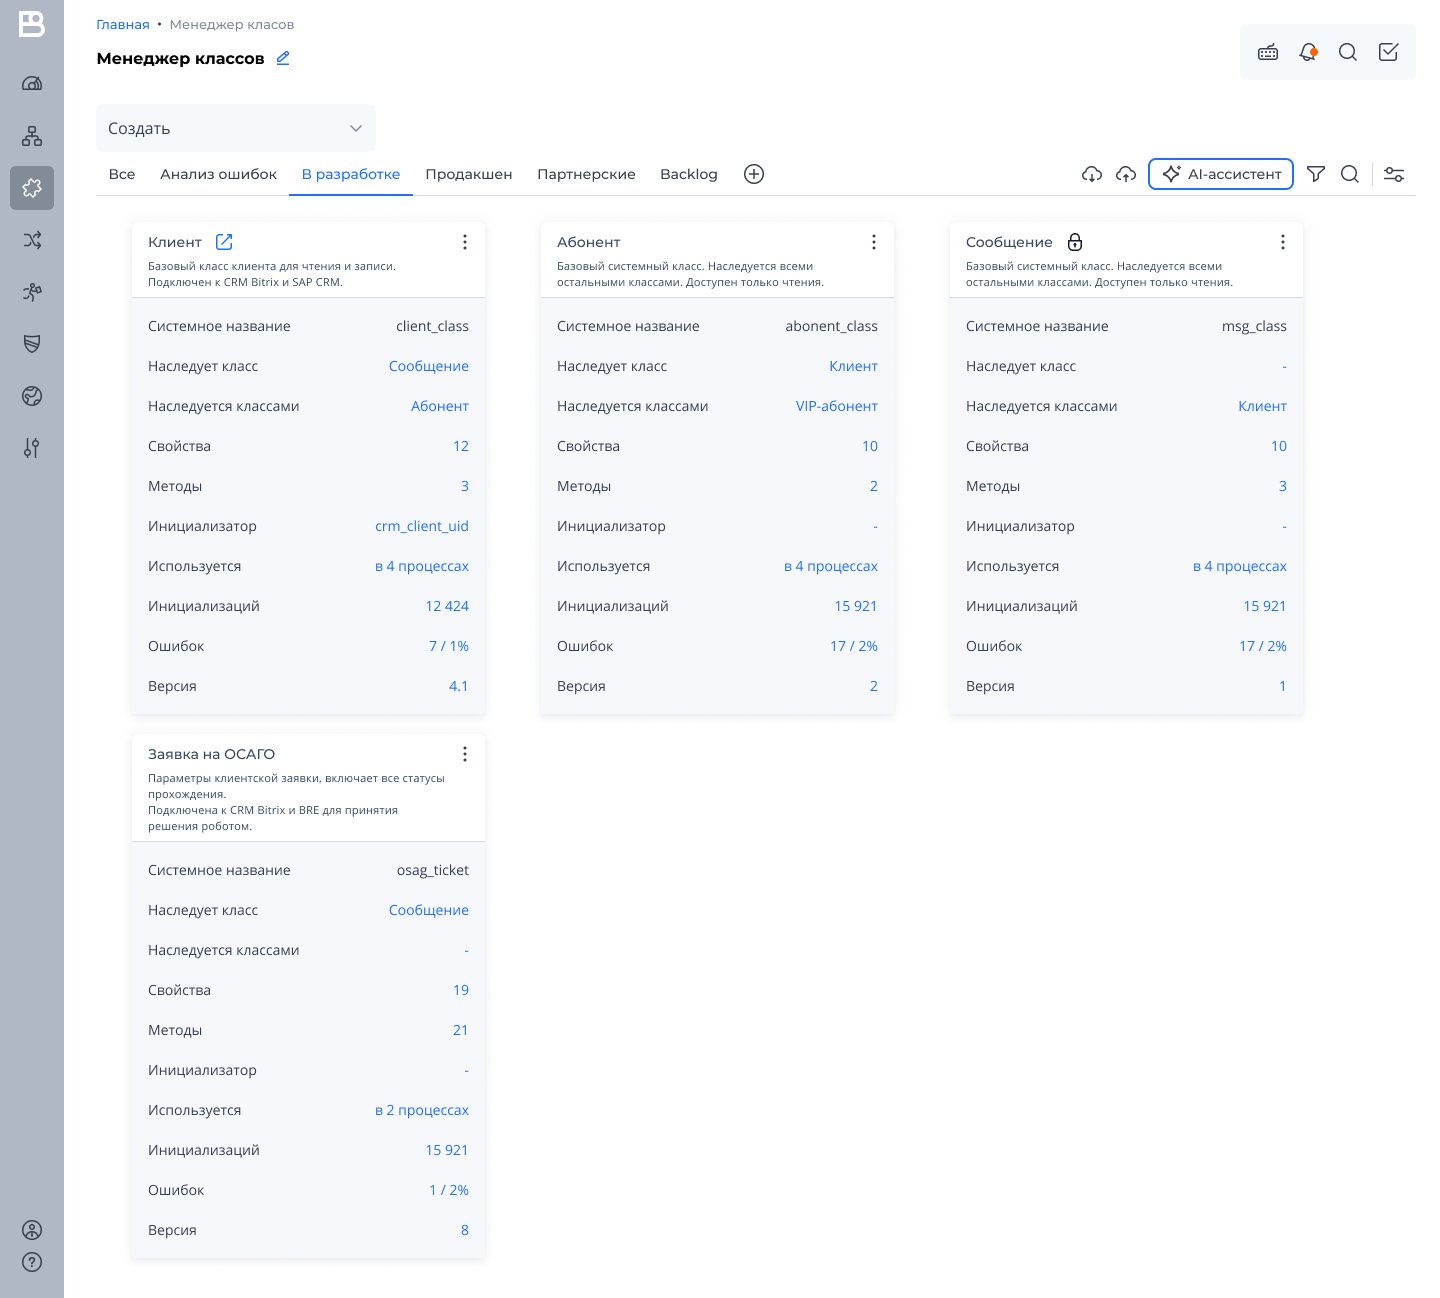Click the add tab plus icon
The width and height of the screenshot is (1440, 1298).
click(x=754, y=174)
